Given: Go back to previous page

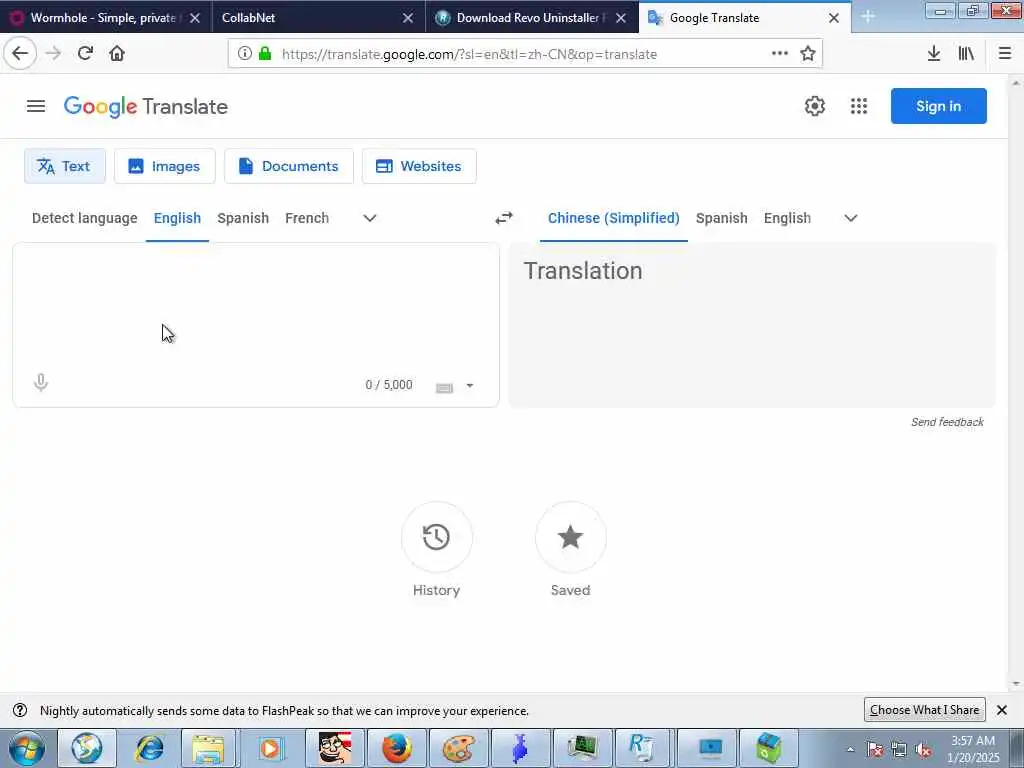Looking at the screenshot, I should point(20,54).
